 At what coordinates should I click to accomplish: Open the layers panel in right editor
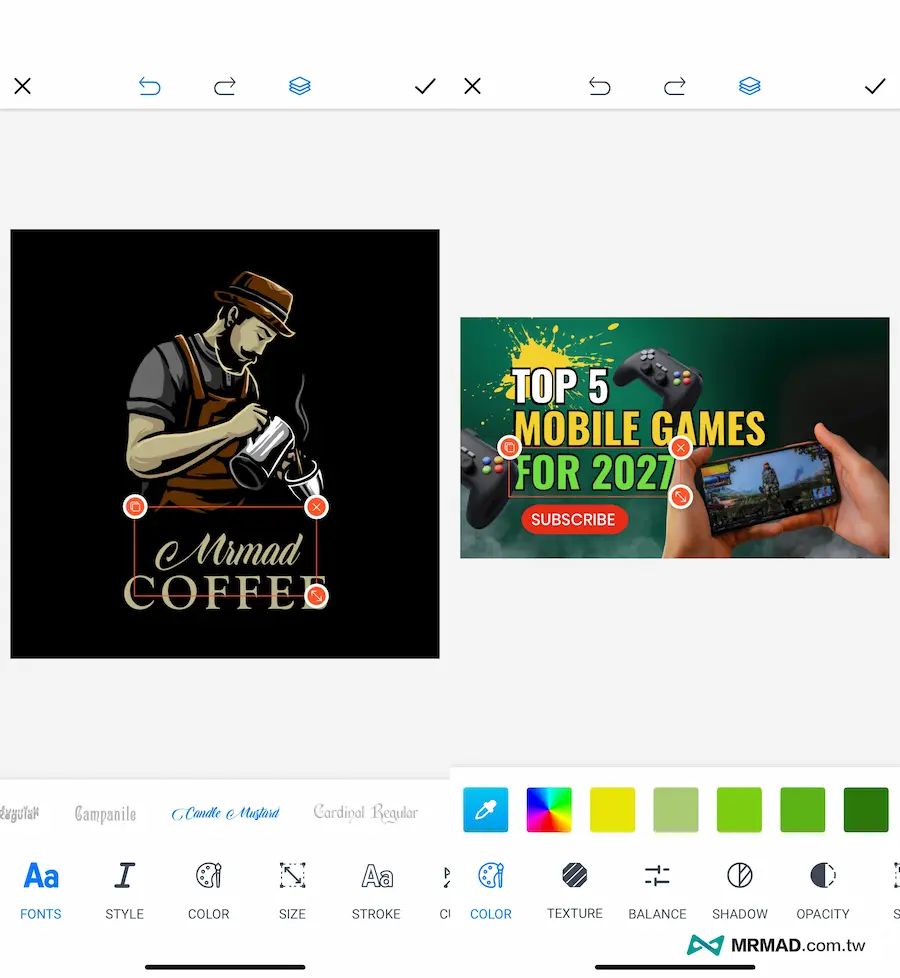tap(750, 87)
